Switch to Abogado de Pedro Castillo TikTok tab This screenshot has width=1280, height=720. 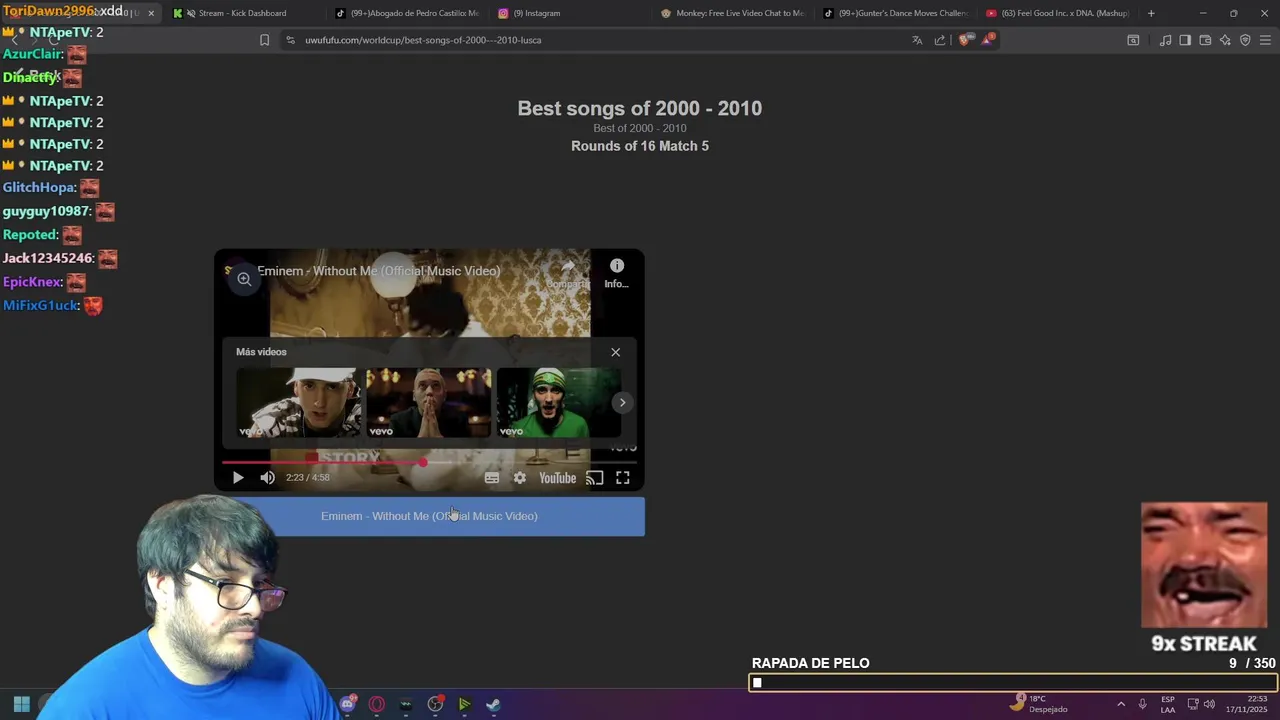(x=410, y=13)
